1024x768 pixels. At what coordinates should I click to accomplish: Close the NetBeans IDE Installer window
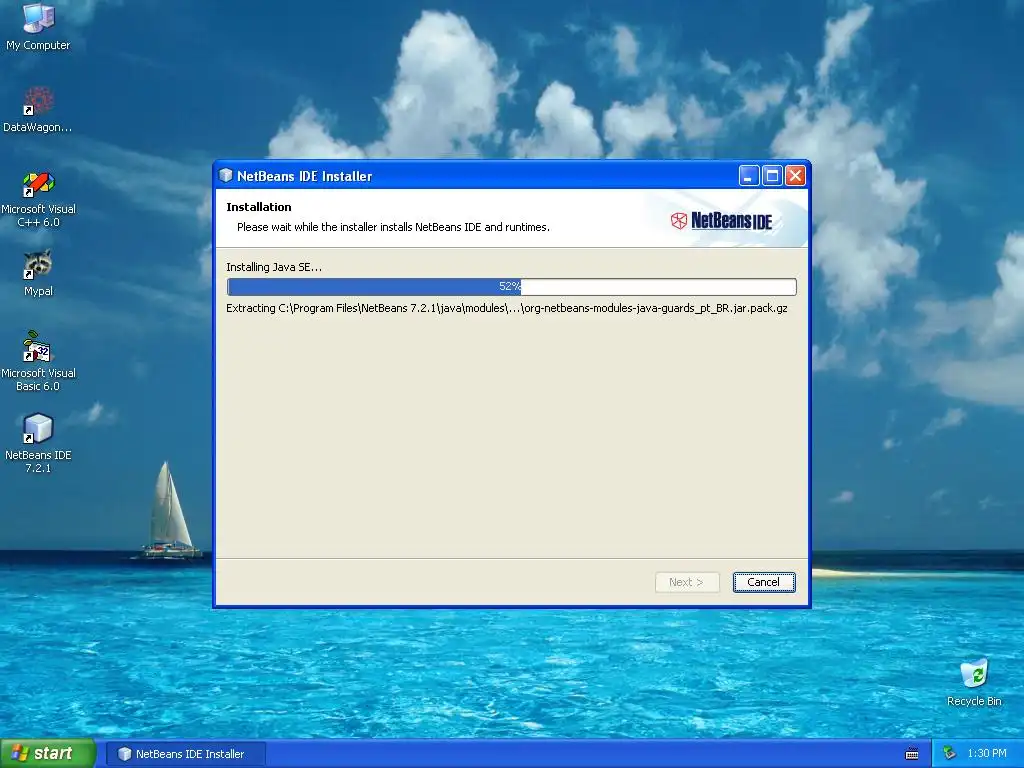pyautogui.click(x=795, y=176)
